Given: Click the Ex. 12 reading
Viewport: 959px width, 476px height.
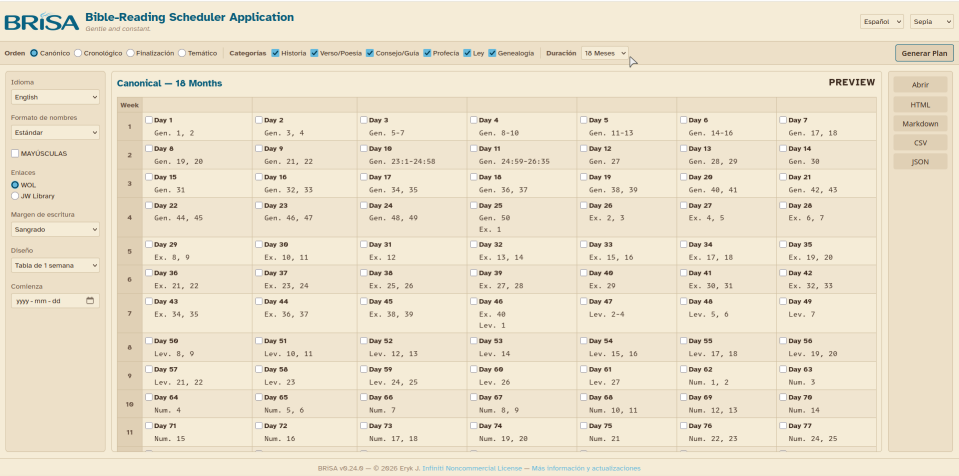Looking at the screenshot, I should tap(382, 258).
